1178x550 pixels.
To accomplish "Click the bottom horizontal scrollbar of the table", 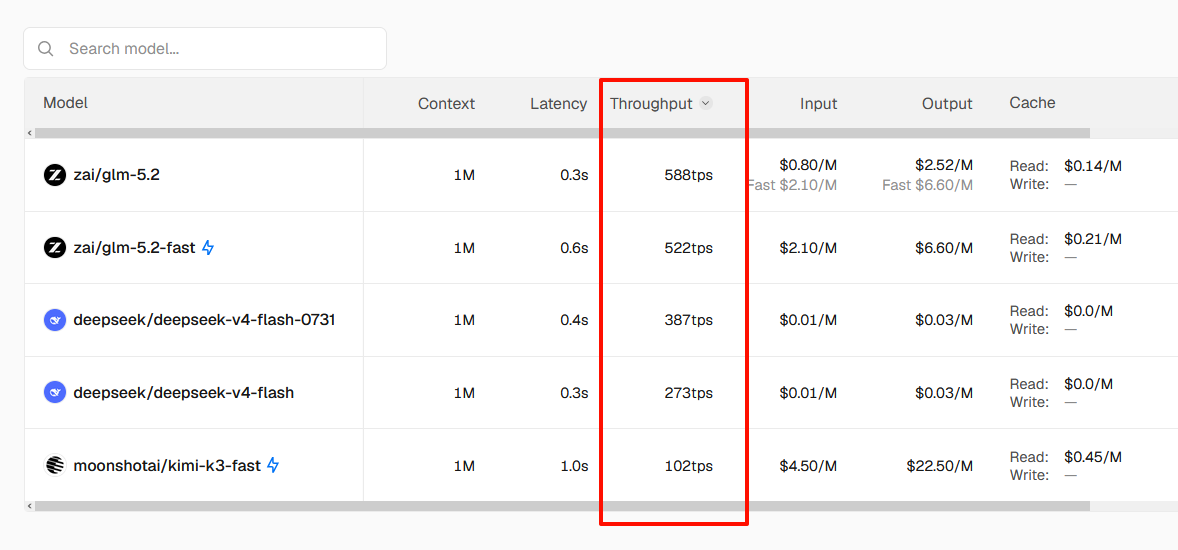I will [x=562, y=506].
